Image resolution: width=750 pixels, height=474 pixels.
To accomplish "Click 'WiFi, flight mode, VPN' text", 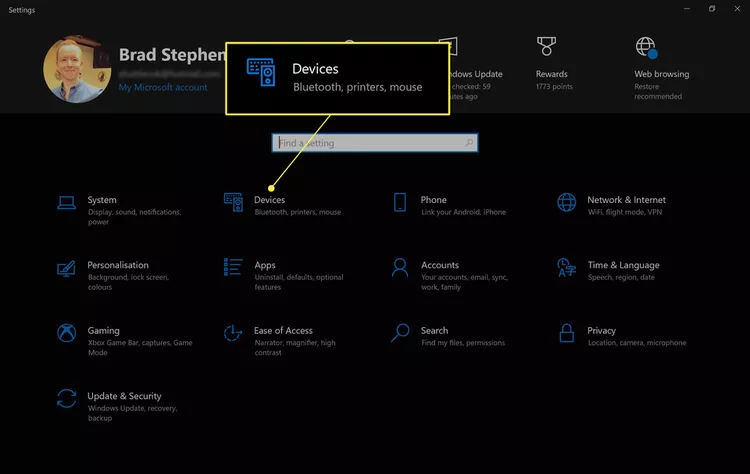I will coord(625,212).
